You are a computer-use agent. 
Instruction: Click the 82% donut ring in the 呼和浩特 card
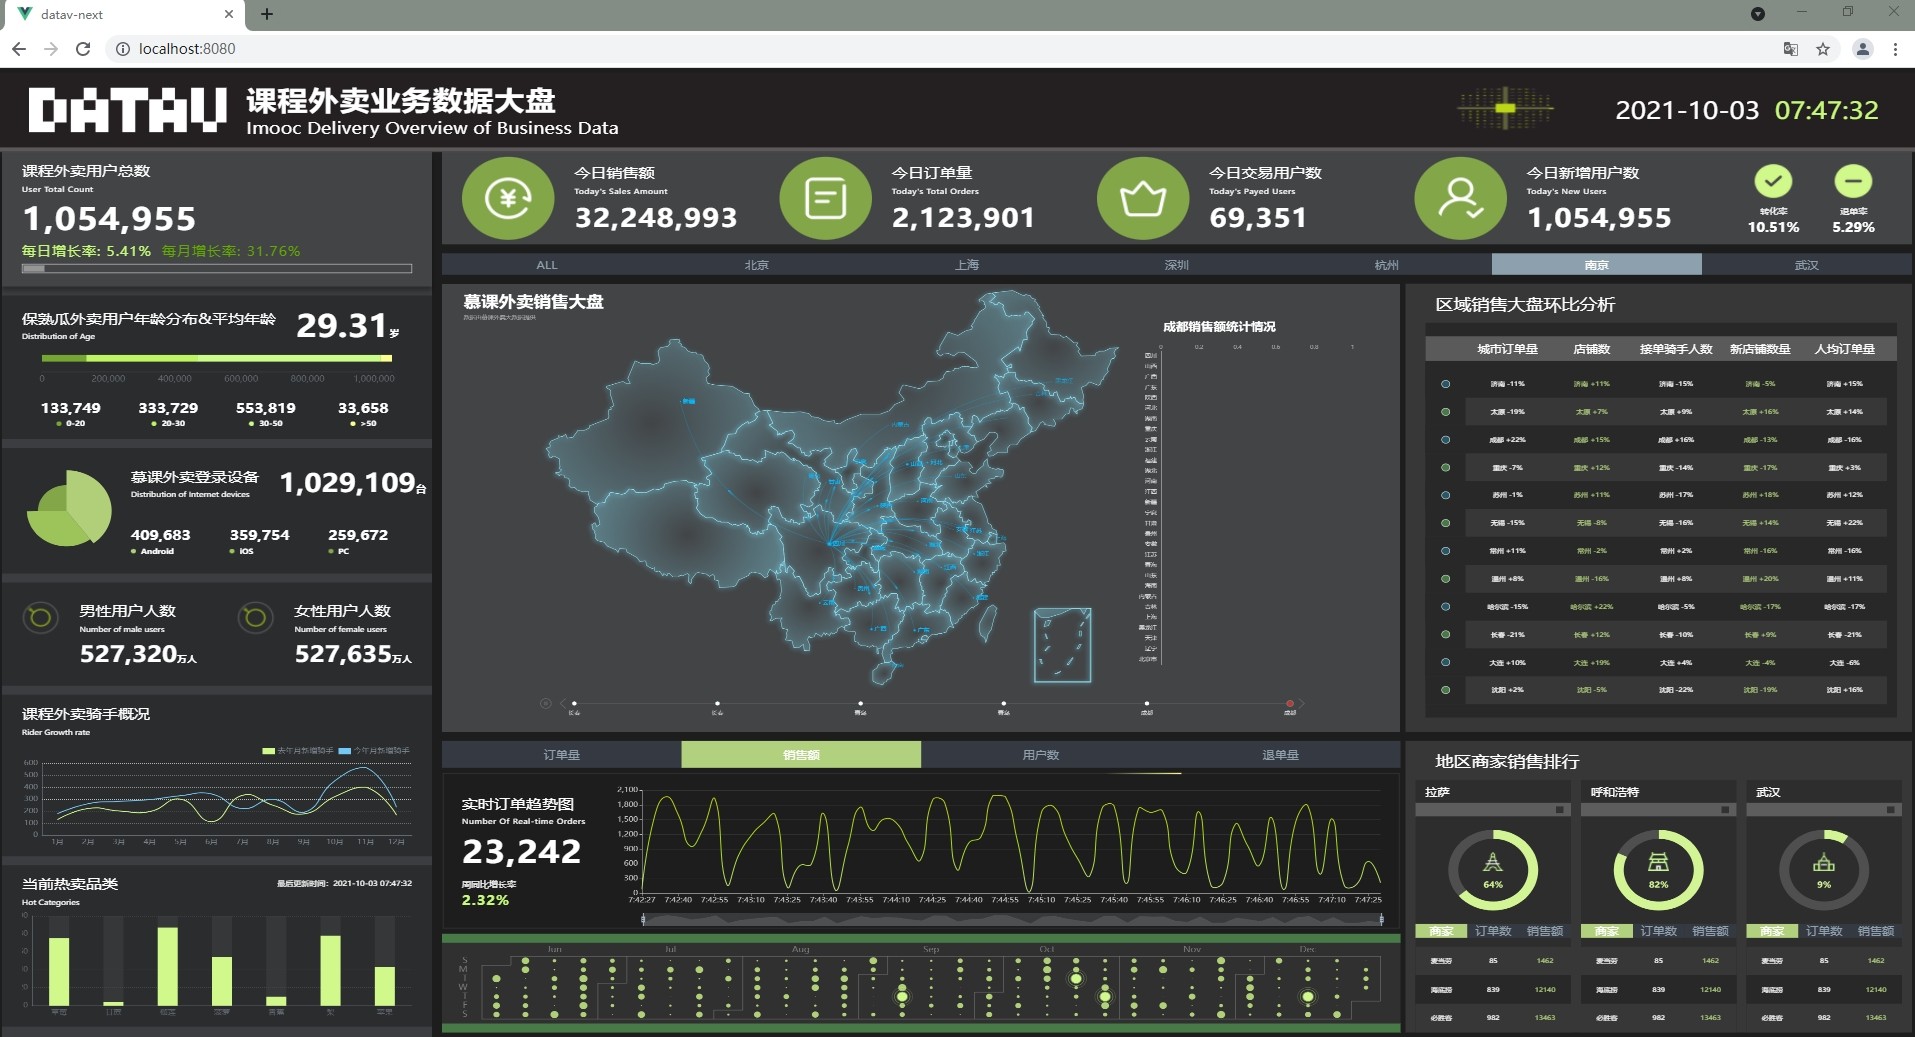point(1658,870)
